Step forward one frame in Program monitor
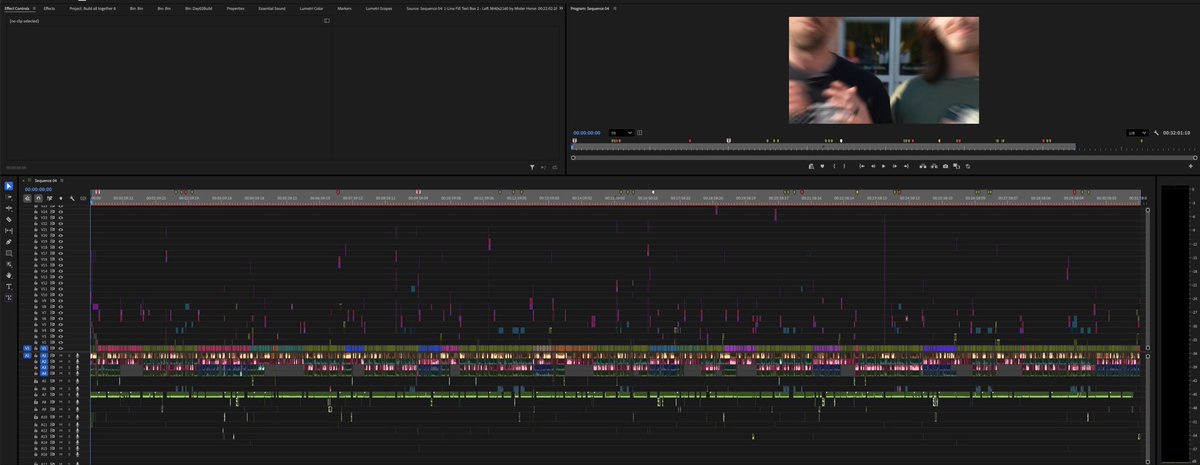This screenshot has height=465, width=1200. (x=895, y=166)
